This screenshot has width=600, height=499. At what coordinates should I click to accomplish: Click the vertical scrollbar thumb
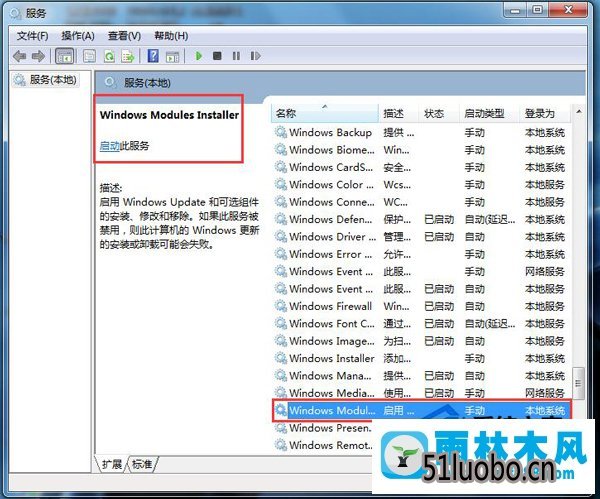pos(578,383)
